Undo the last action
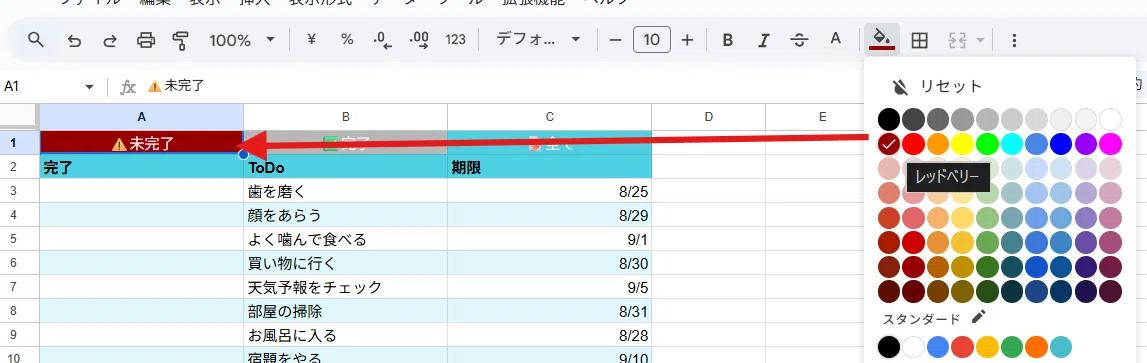The width and height of the screenshot is (1147, 363). (74, 40)
